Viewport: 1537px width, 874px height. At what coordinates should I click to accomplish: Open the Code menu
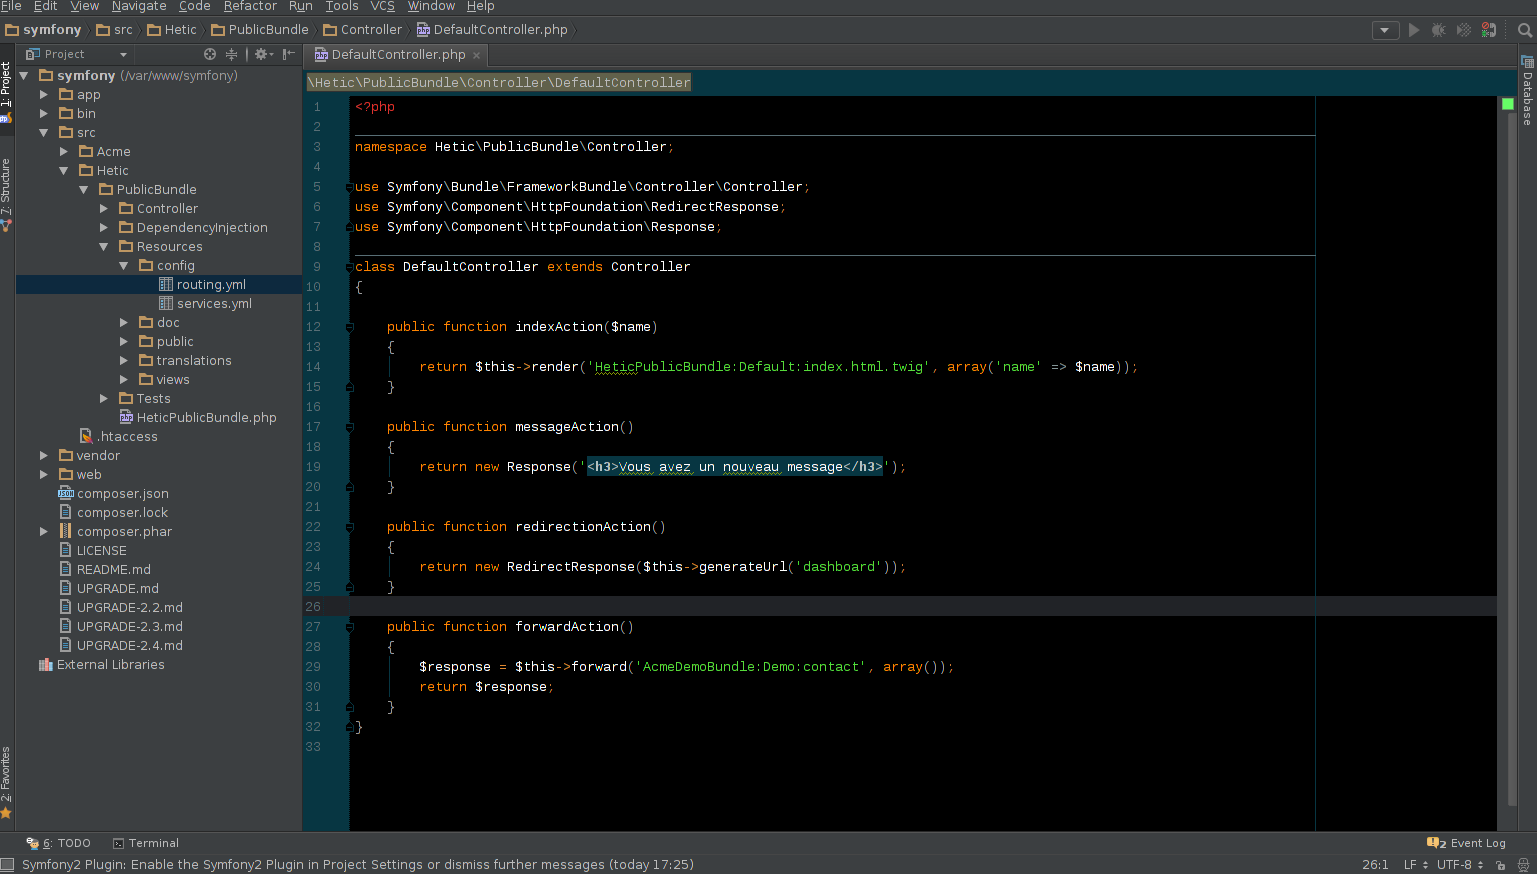point(195,6)
